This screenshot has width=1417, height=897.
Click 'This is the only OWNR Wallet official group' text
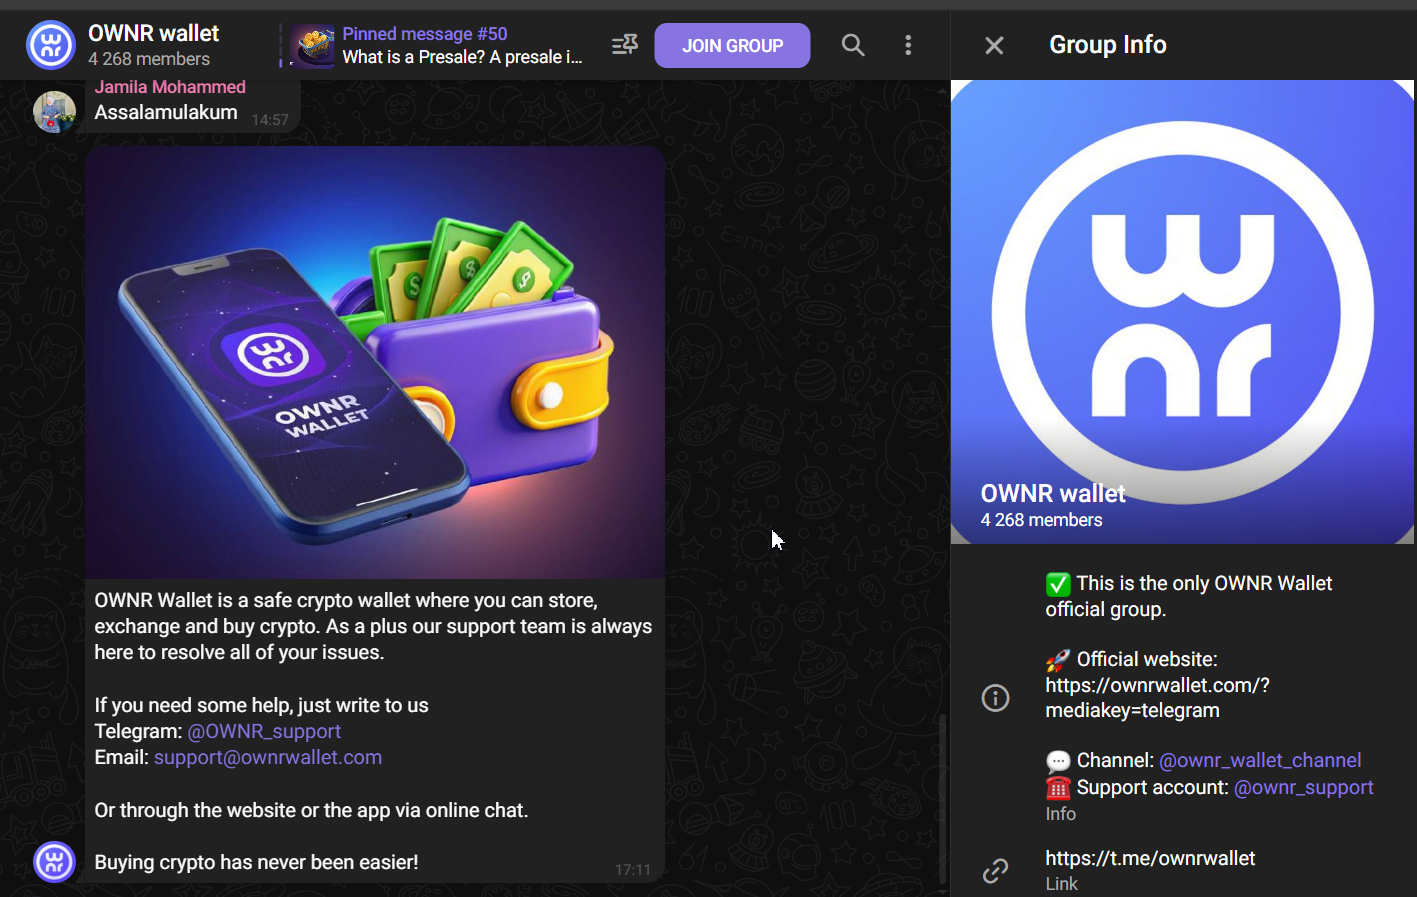click(x=1189, y=596)
